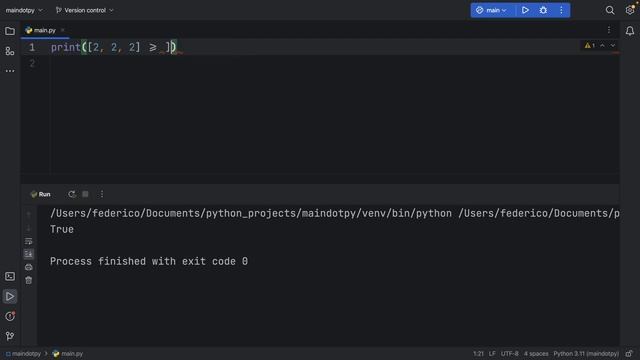Clear all console output trash icon
Image resolution: width=640 pixels, height=360 pixels.
(x=29, y=280)
